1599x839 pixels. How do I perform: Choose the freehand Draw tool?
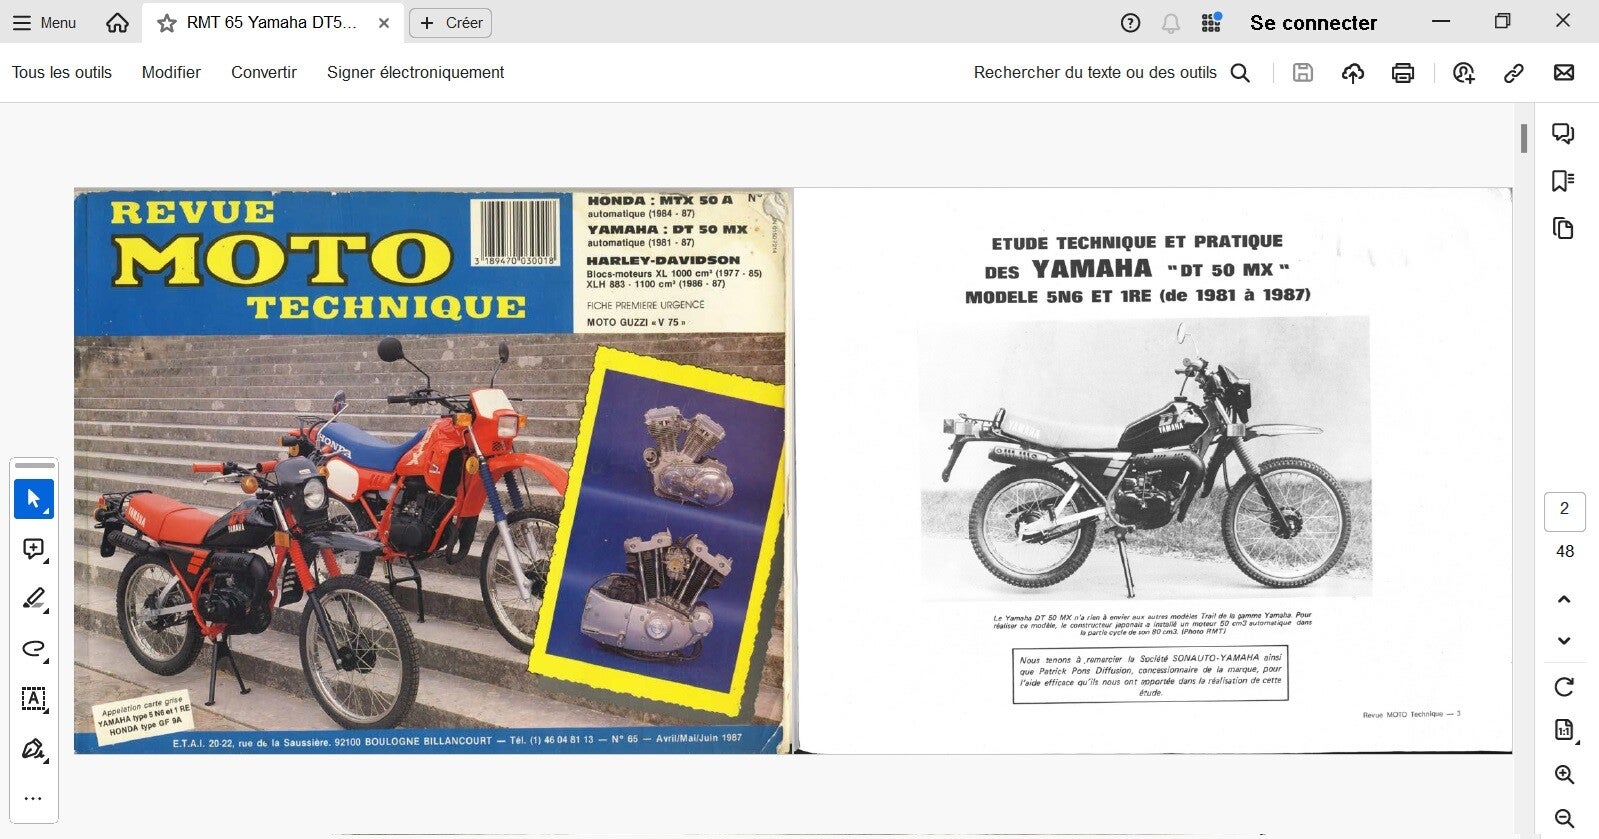pos(34,649)
